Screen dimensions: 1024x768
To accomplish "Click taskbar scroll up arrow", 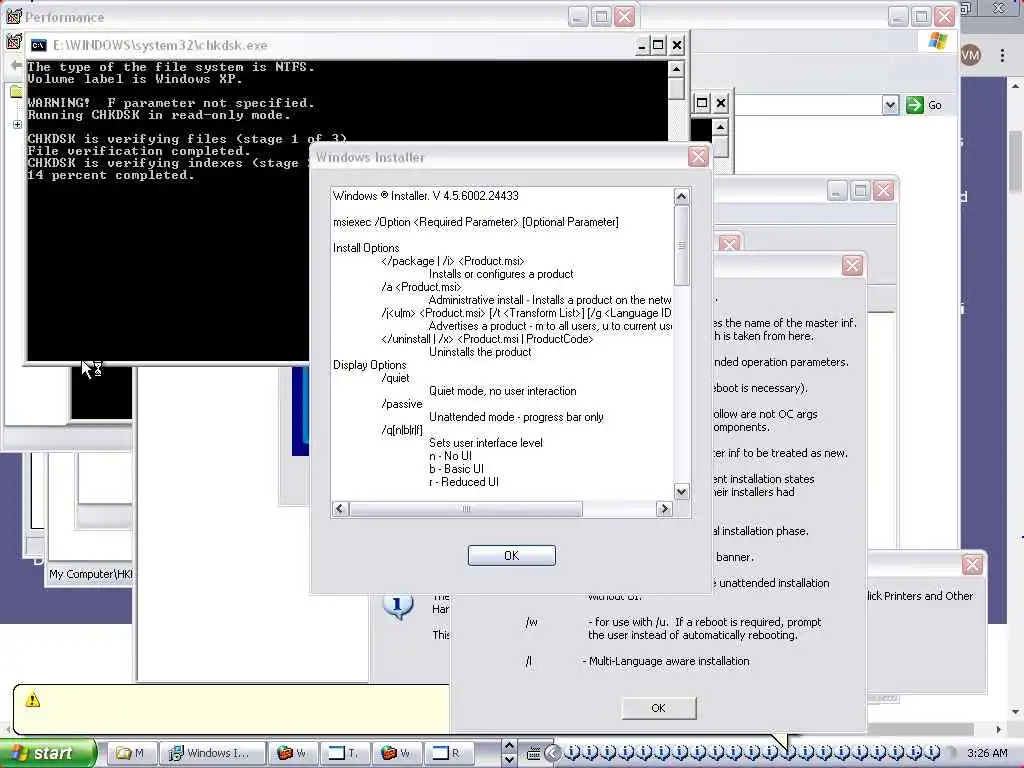I will 509,746.
